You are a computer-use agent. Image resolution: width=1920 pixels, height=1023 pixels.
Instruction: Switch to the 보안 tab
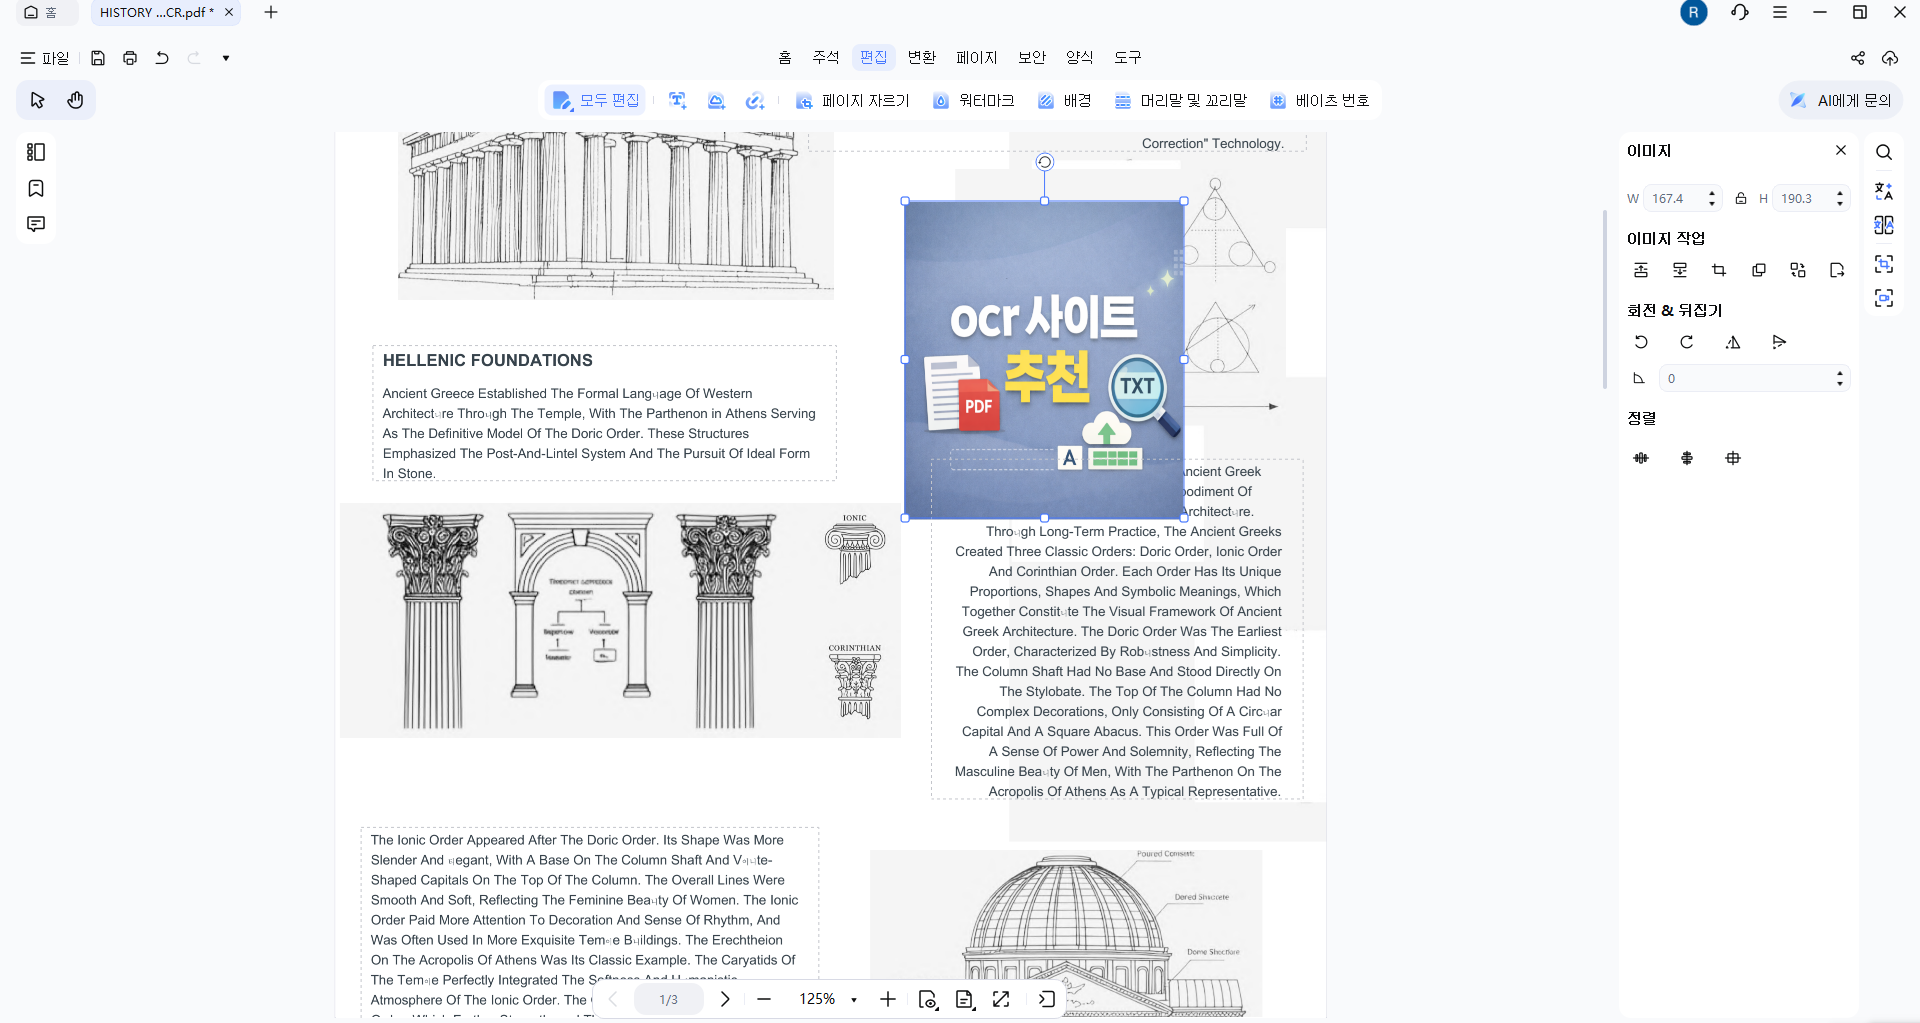(1032, 57)
